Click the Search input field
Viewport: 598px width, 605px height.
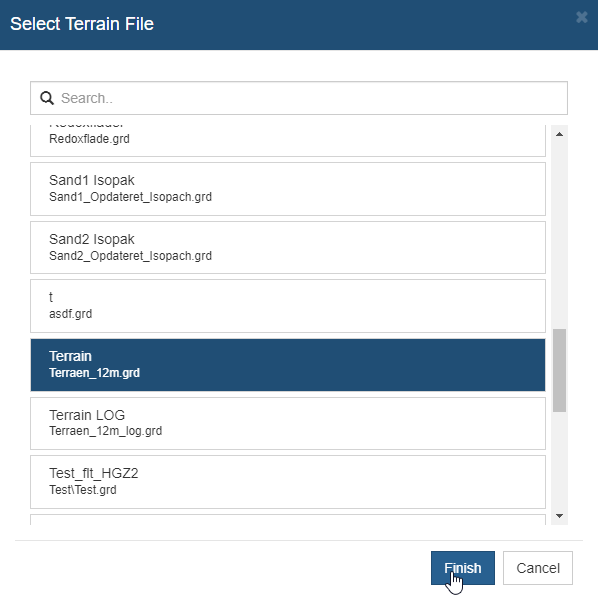click(x=299, y=98)
